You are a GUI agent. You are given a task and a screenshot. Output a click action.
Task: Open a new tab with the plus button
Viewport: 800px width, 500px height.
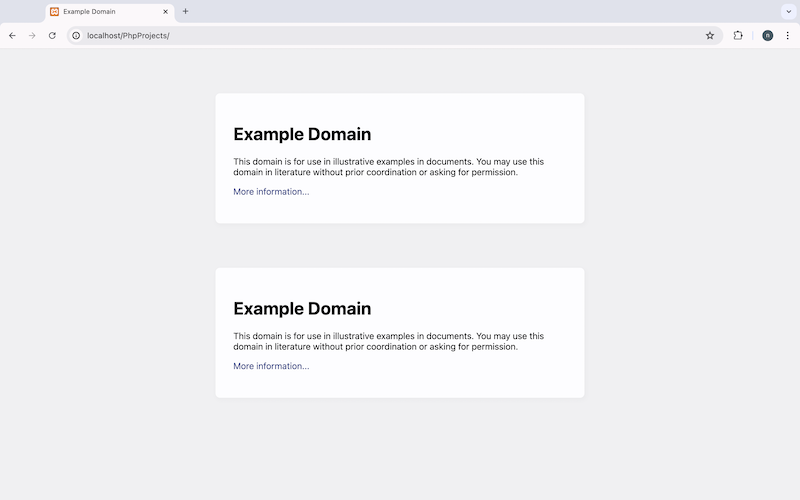(x=185, y=12)
